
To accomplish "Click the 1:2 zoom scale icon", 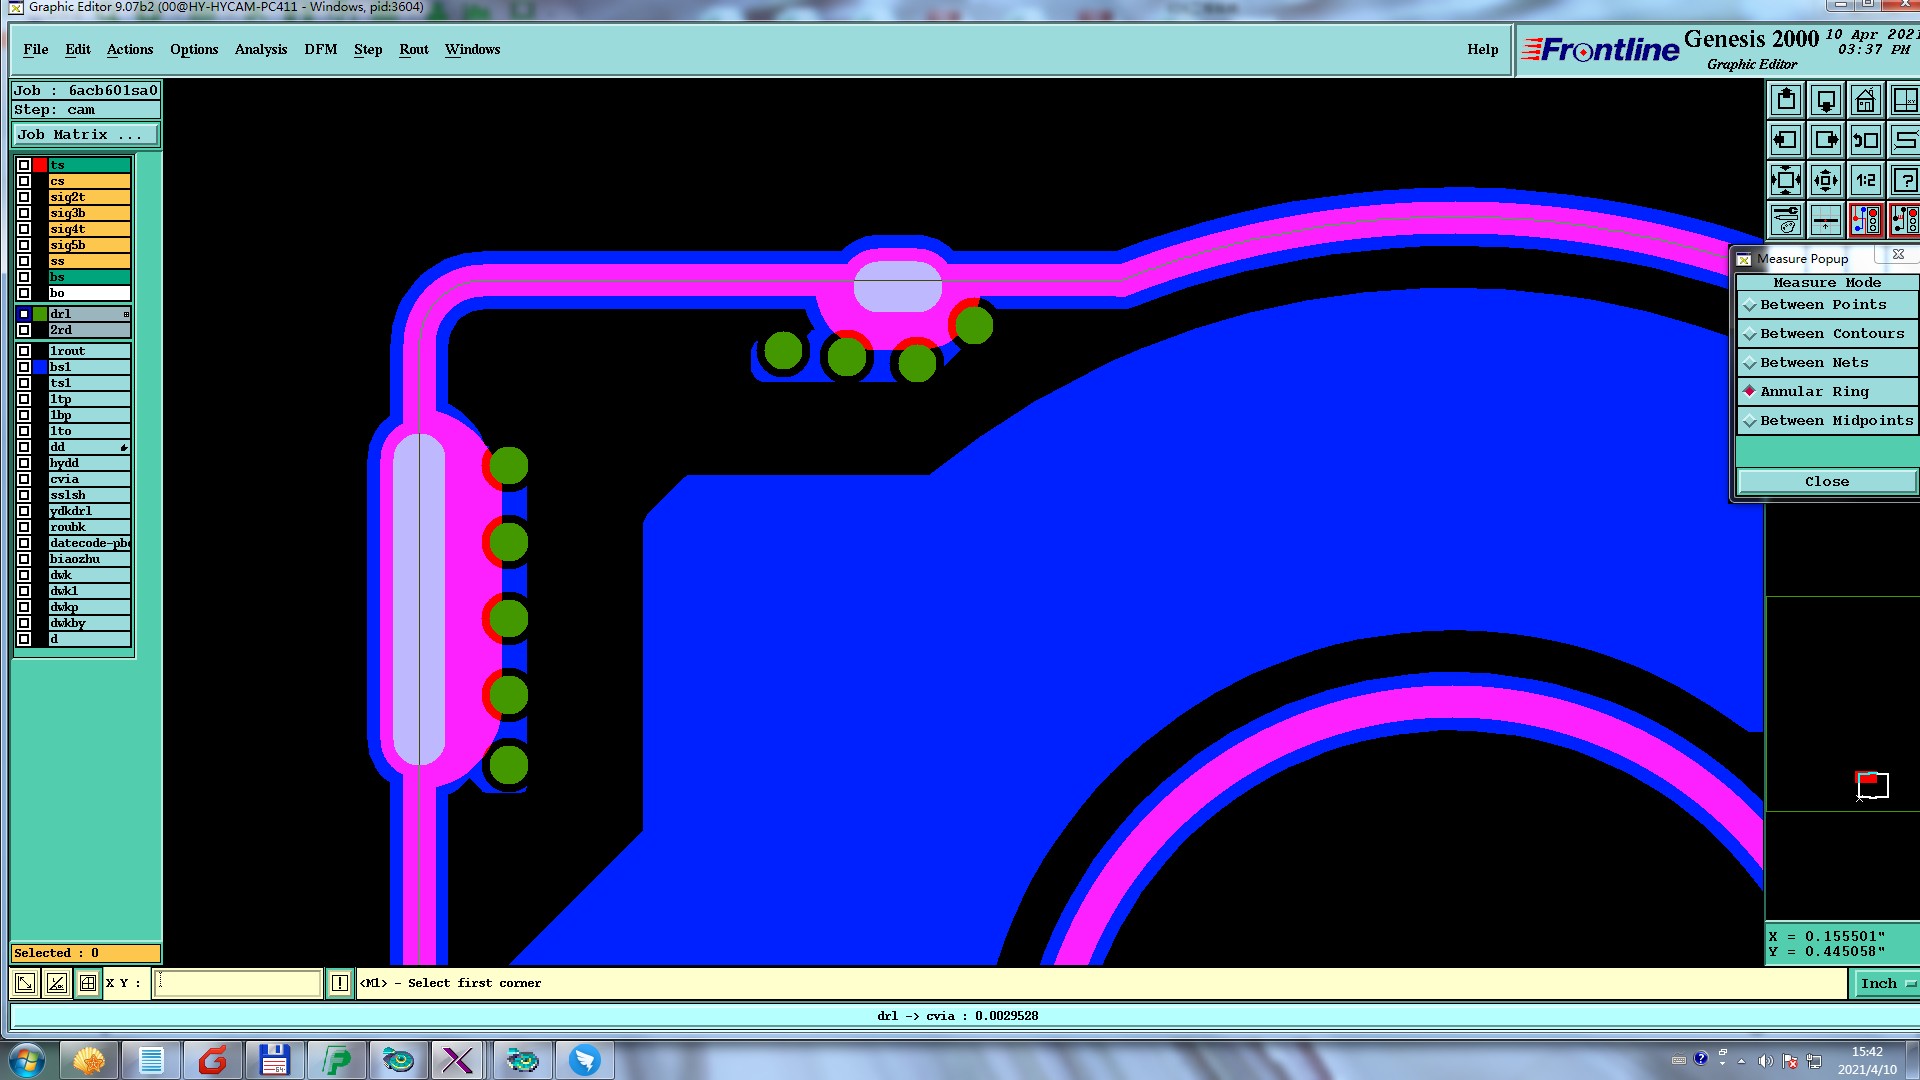I will tap(1865, 180).
